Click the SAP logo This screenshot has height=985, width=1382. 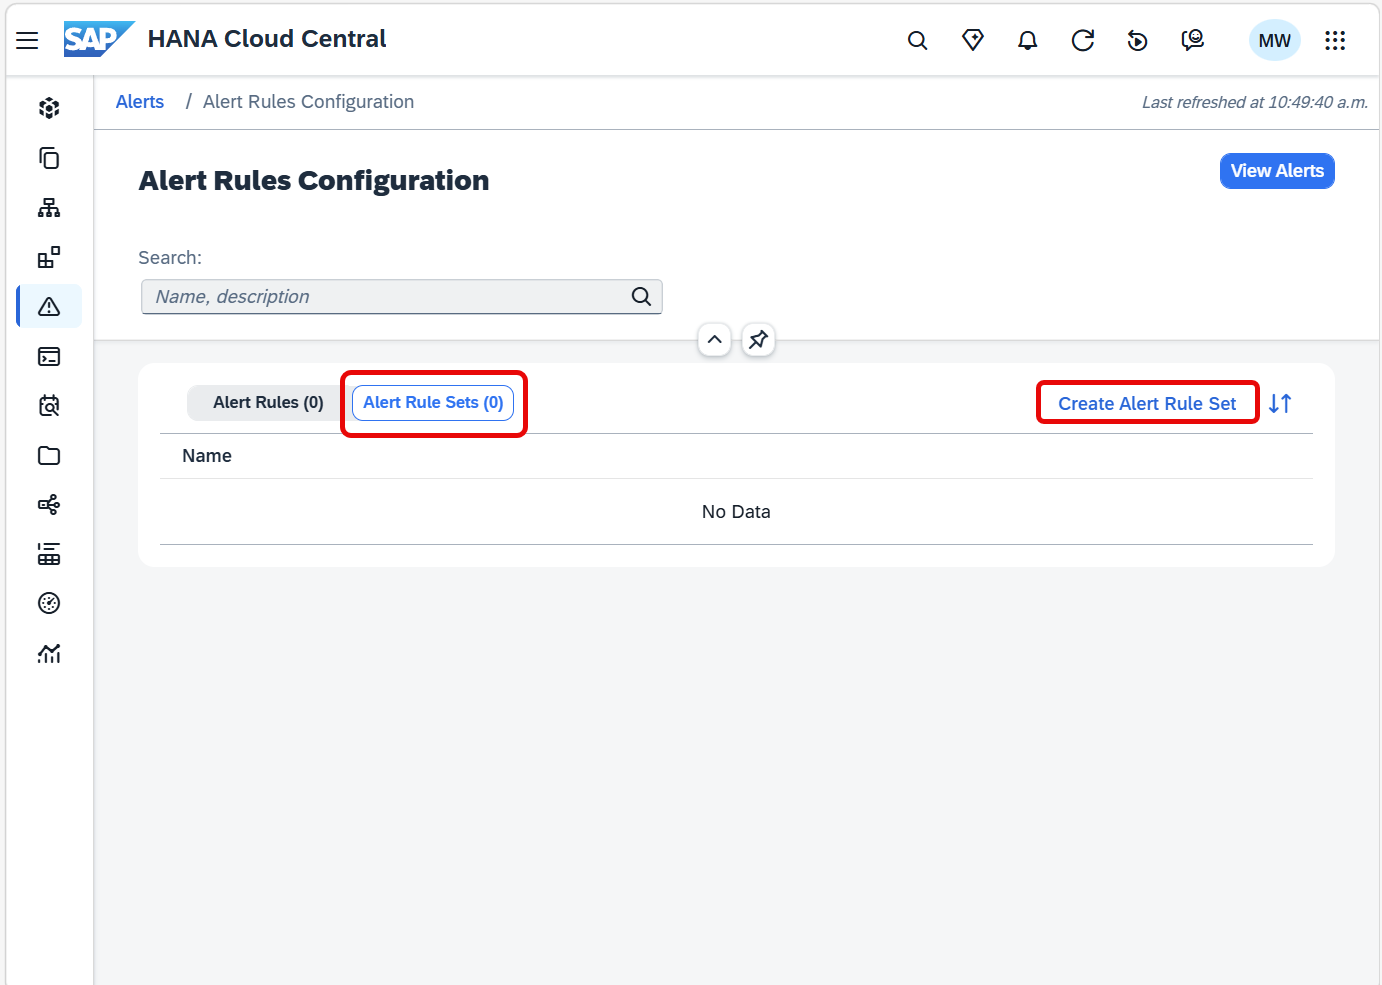click(x=99, y=39)
